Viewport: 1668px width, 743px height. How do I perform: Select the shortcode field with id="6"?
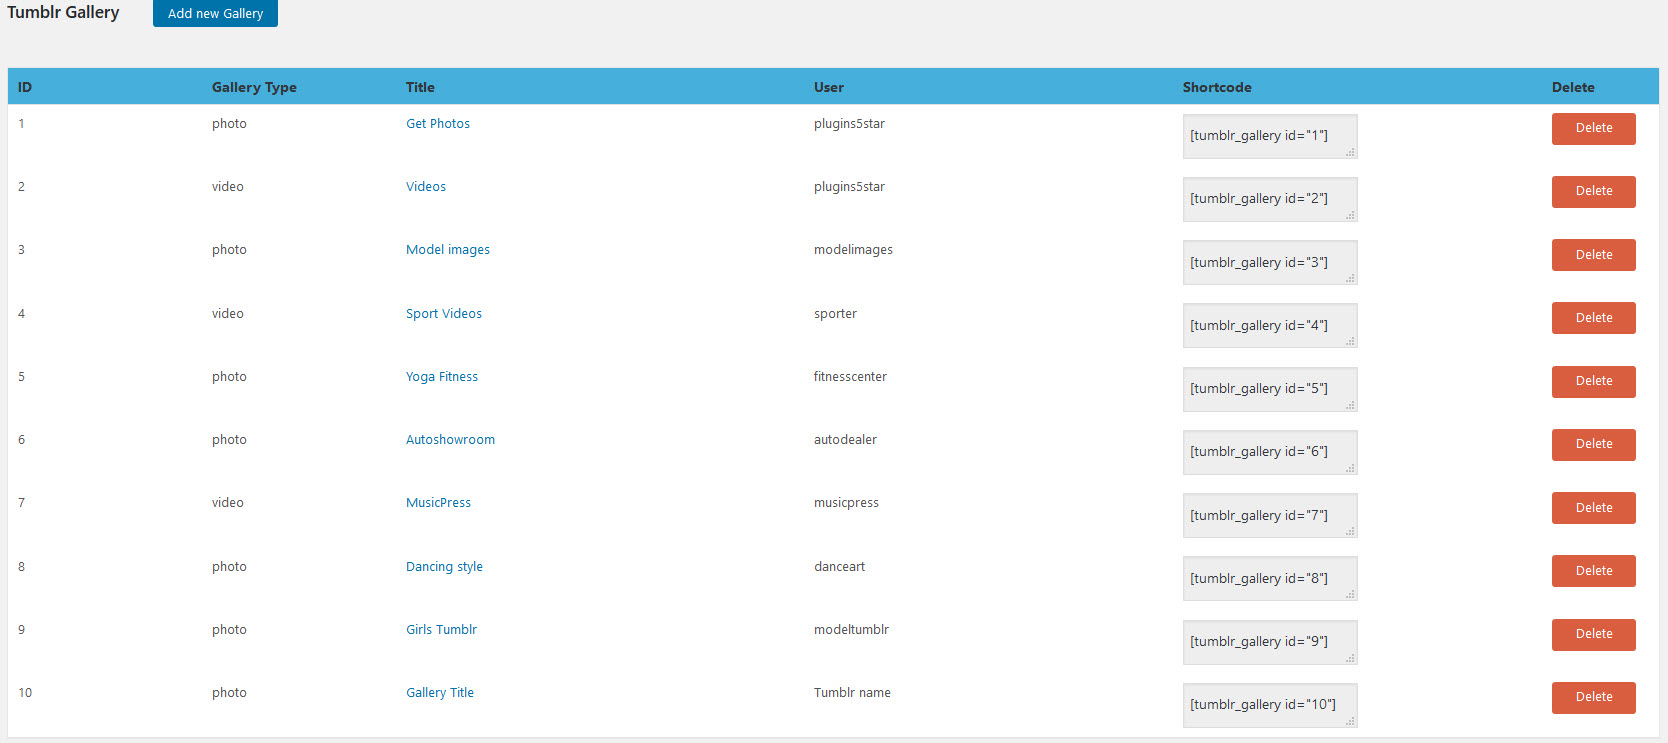[1270, 452]
